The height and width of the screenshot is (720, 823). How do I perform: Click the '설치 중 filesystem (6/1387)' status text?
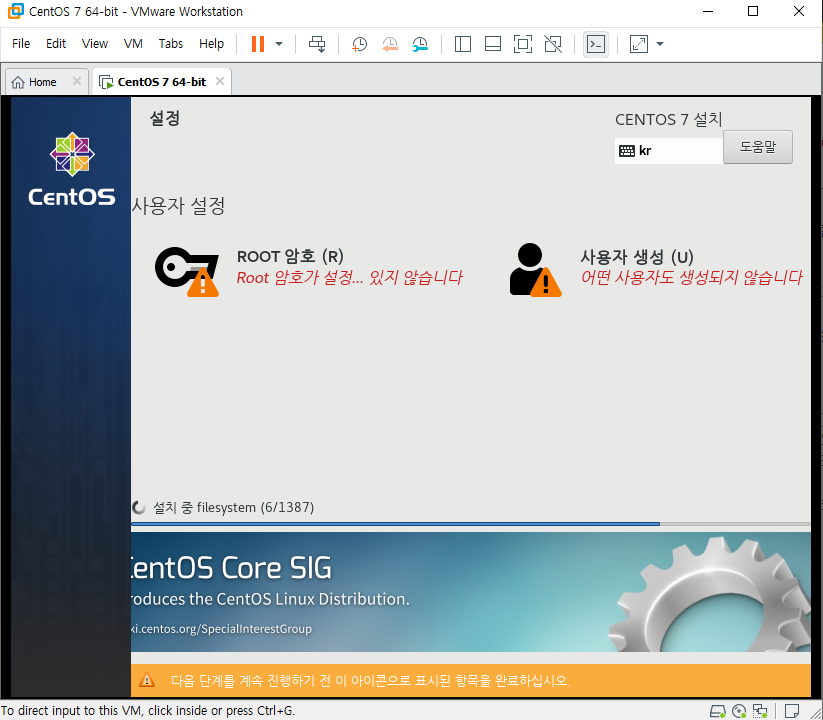coord(234,507)
